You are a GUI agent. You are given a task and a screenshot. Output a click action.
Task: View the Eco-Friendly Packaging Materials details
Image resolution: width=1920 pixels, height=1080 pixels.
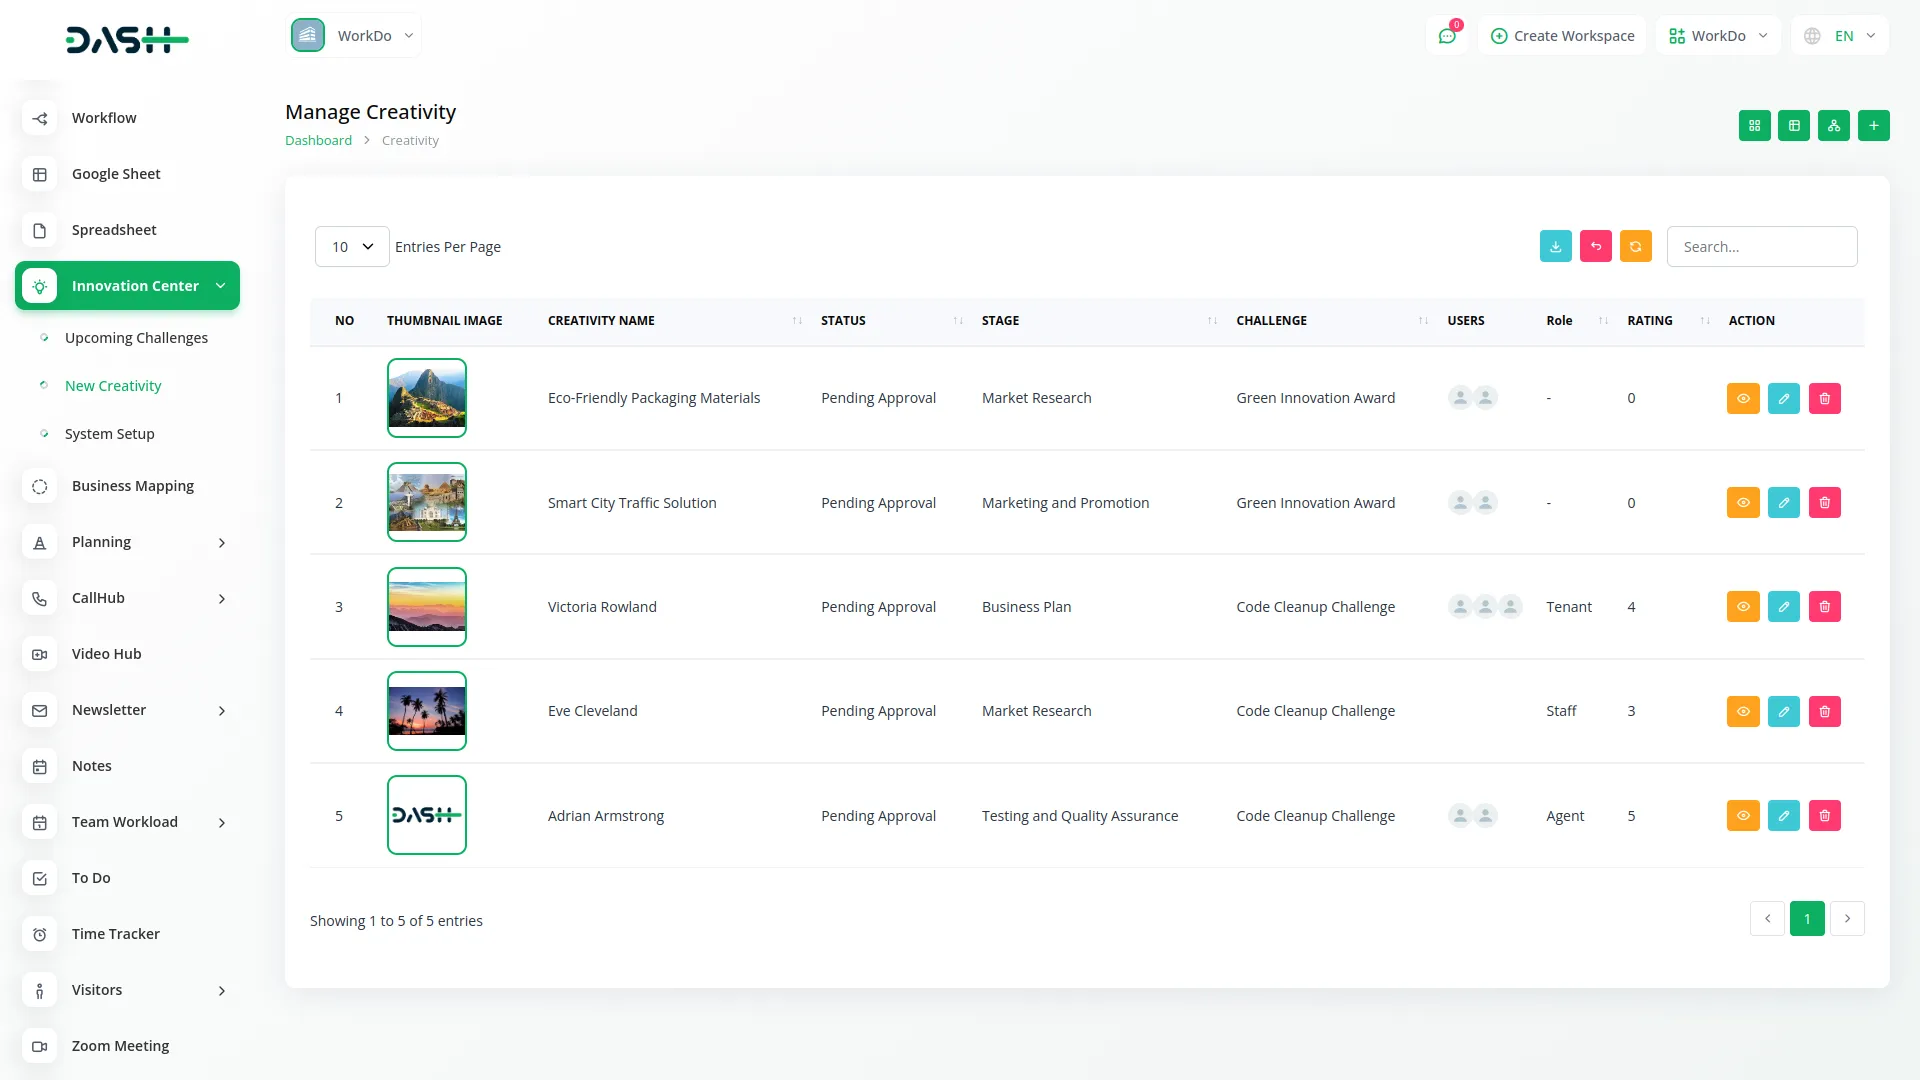[1742, 399]
